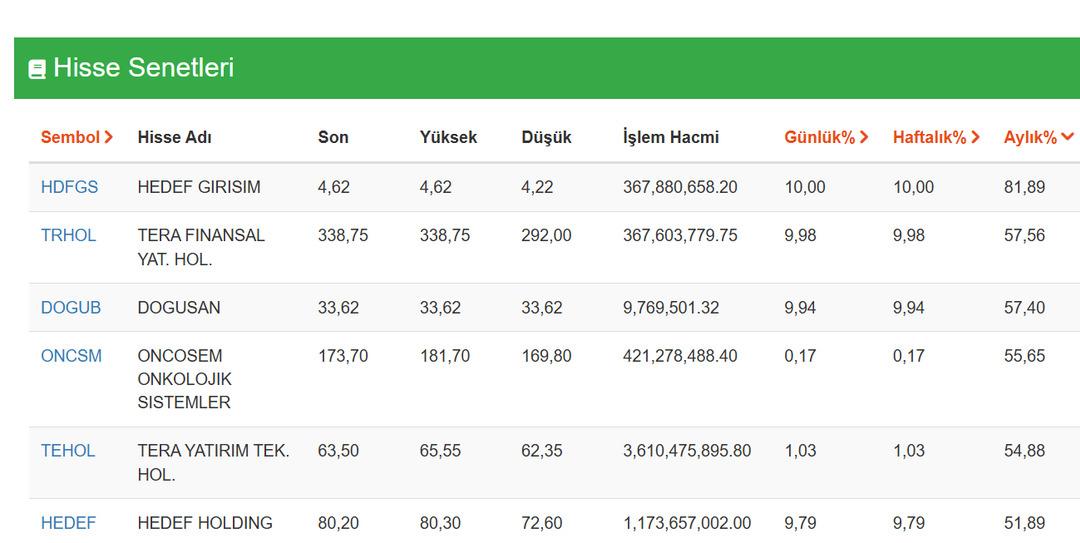The width and height of the screenshot is (1080, 543).
Task: Select the HEDEF HOLDING name cell
Action: (205, 523)
